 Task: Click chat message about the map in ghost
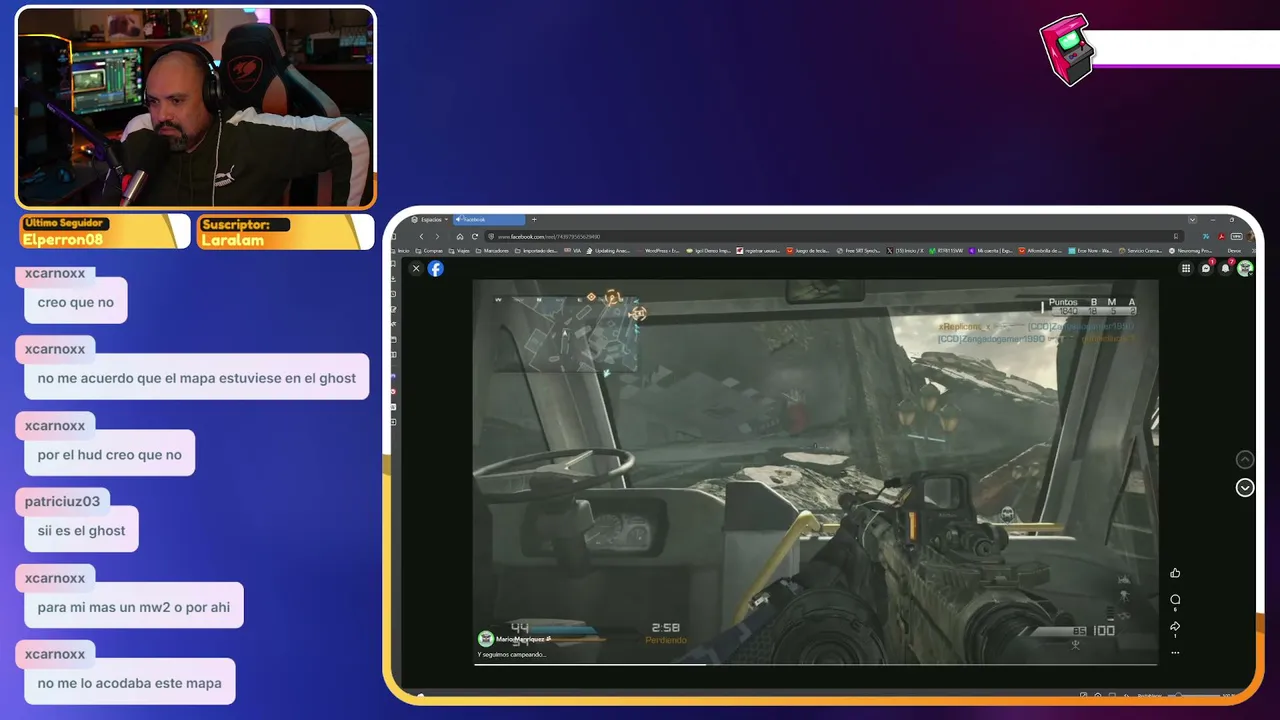197,378
